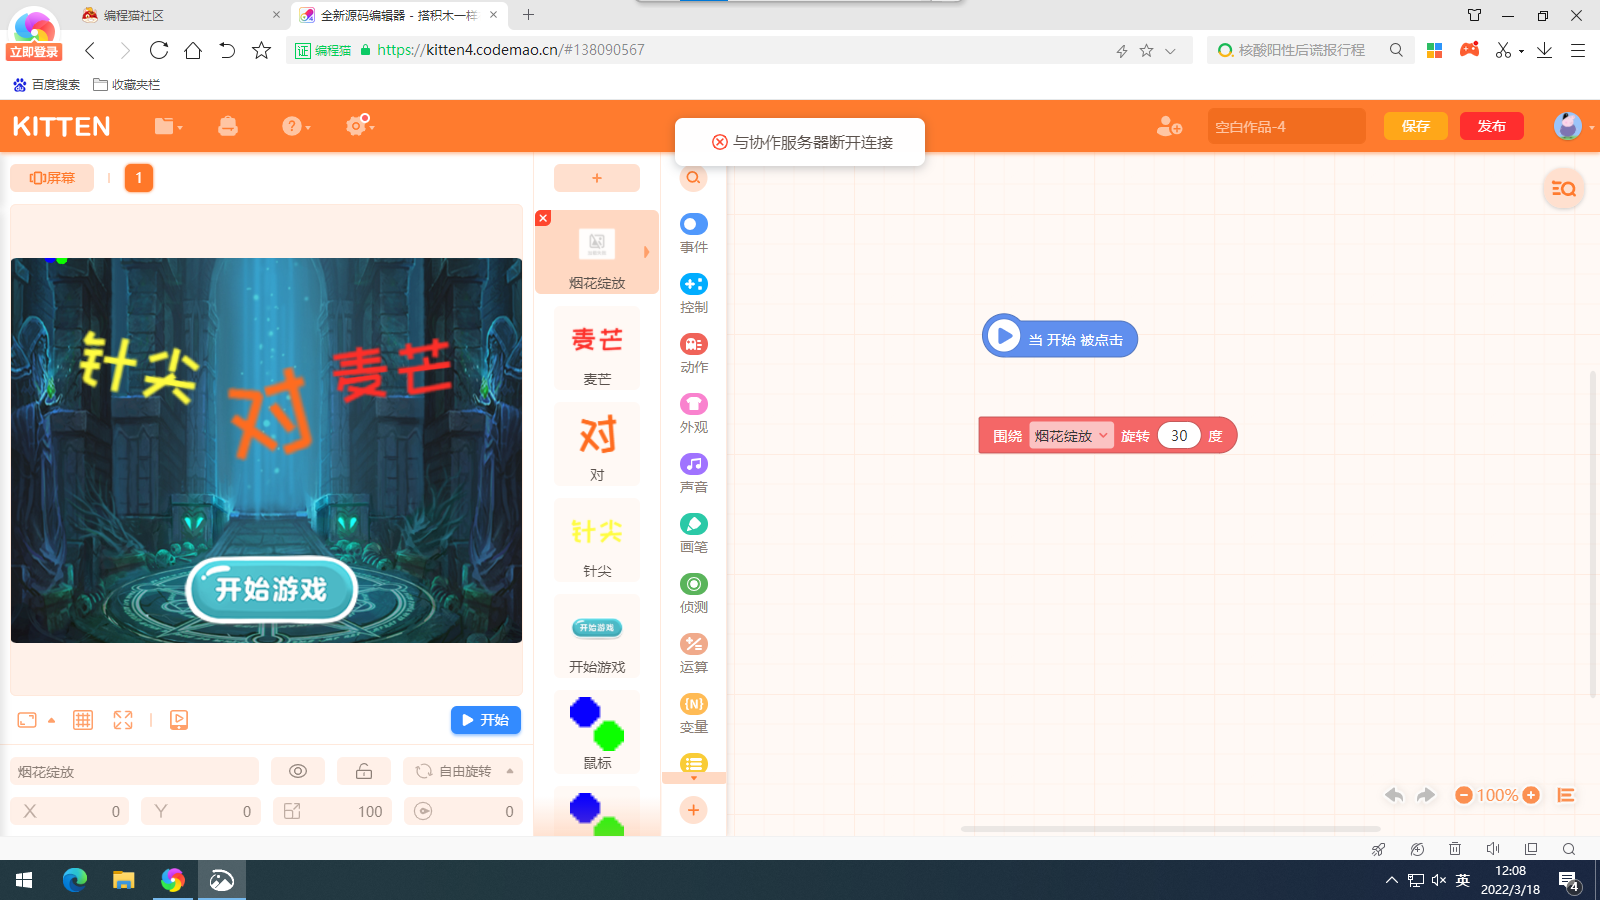Enter fullscreen stage mode
Screen dimensions: 1600x900
click(x=123, y=720)
